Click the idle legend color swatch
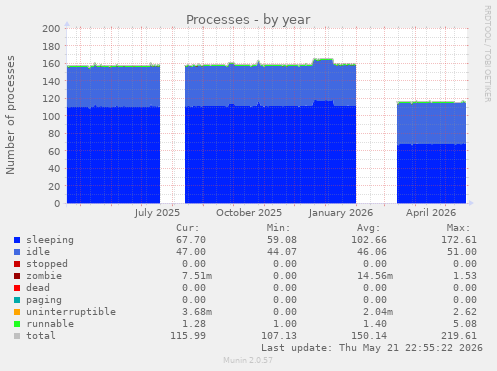The width and height of the screenshot is (497, 371). click(x=17, y=252)
